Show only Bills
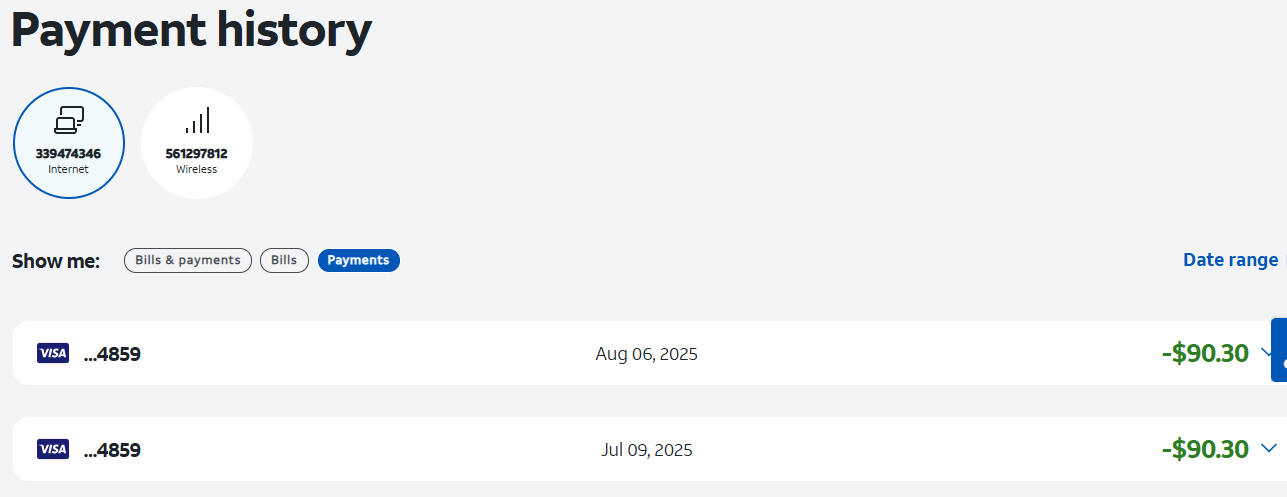Screen dimensions: 1287x497 pos(284,260)
